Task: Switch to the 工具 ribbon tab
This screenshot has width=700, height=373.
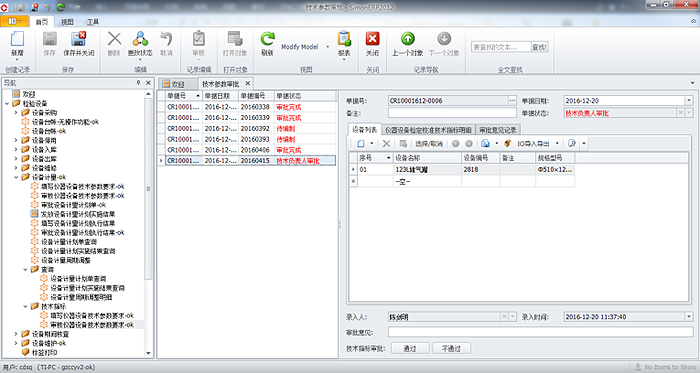Action: click(x=93, y=22)
